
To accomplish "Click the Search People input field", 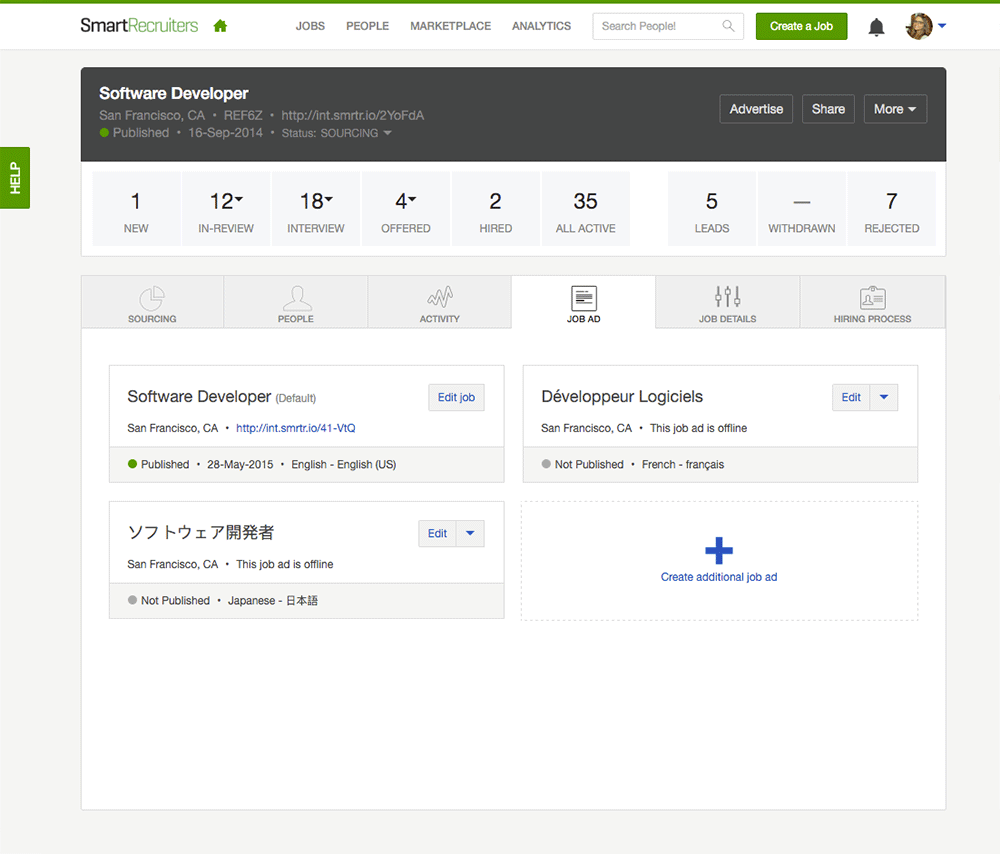I will click(658, 26).
